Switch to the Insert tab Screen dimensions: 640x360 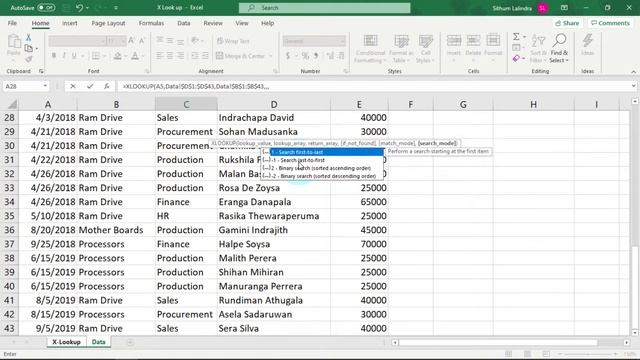(70, 23)
